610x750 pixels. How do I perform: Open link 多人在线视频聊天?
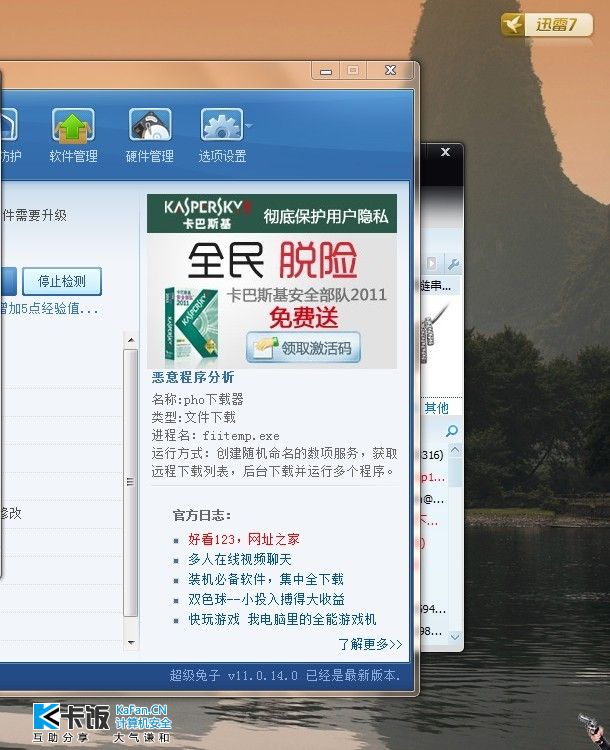(240, 559)
